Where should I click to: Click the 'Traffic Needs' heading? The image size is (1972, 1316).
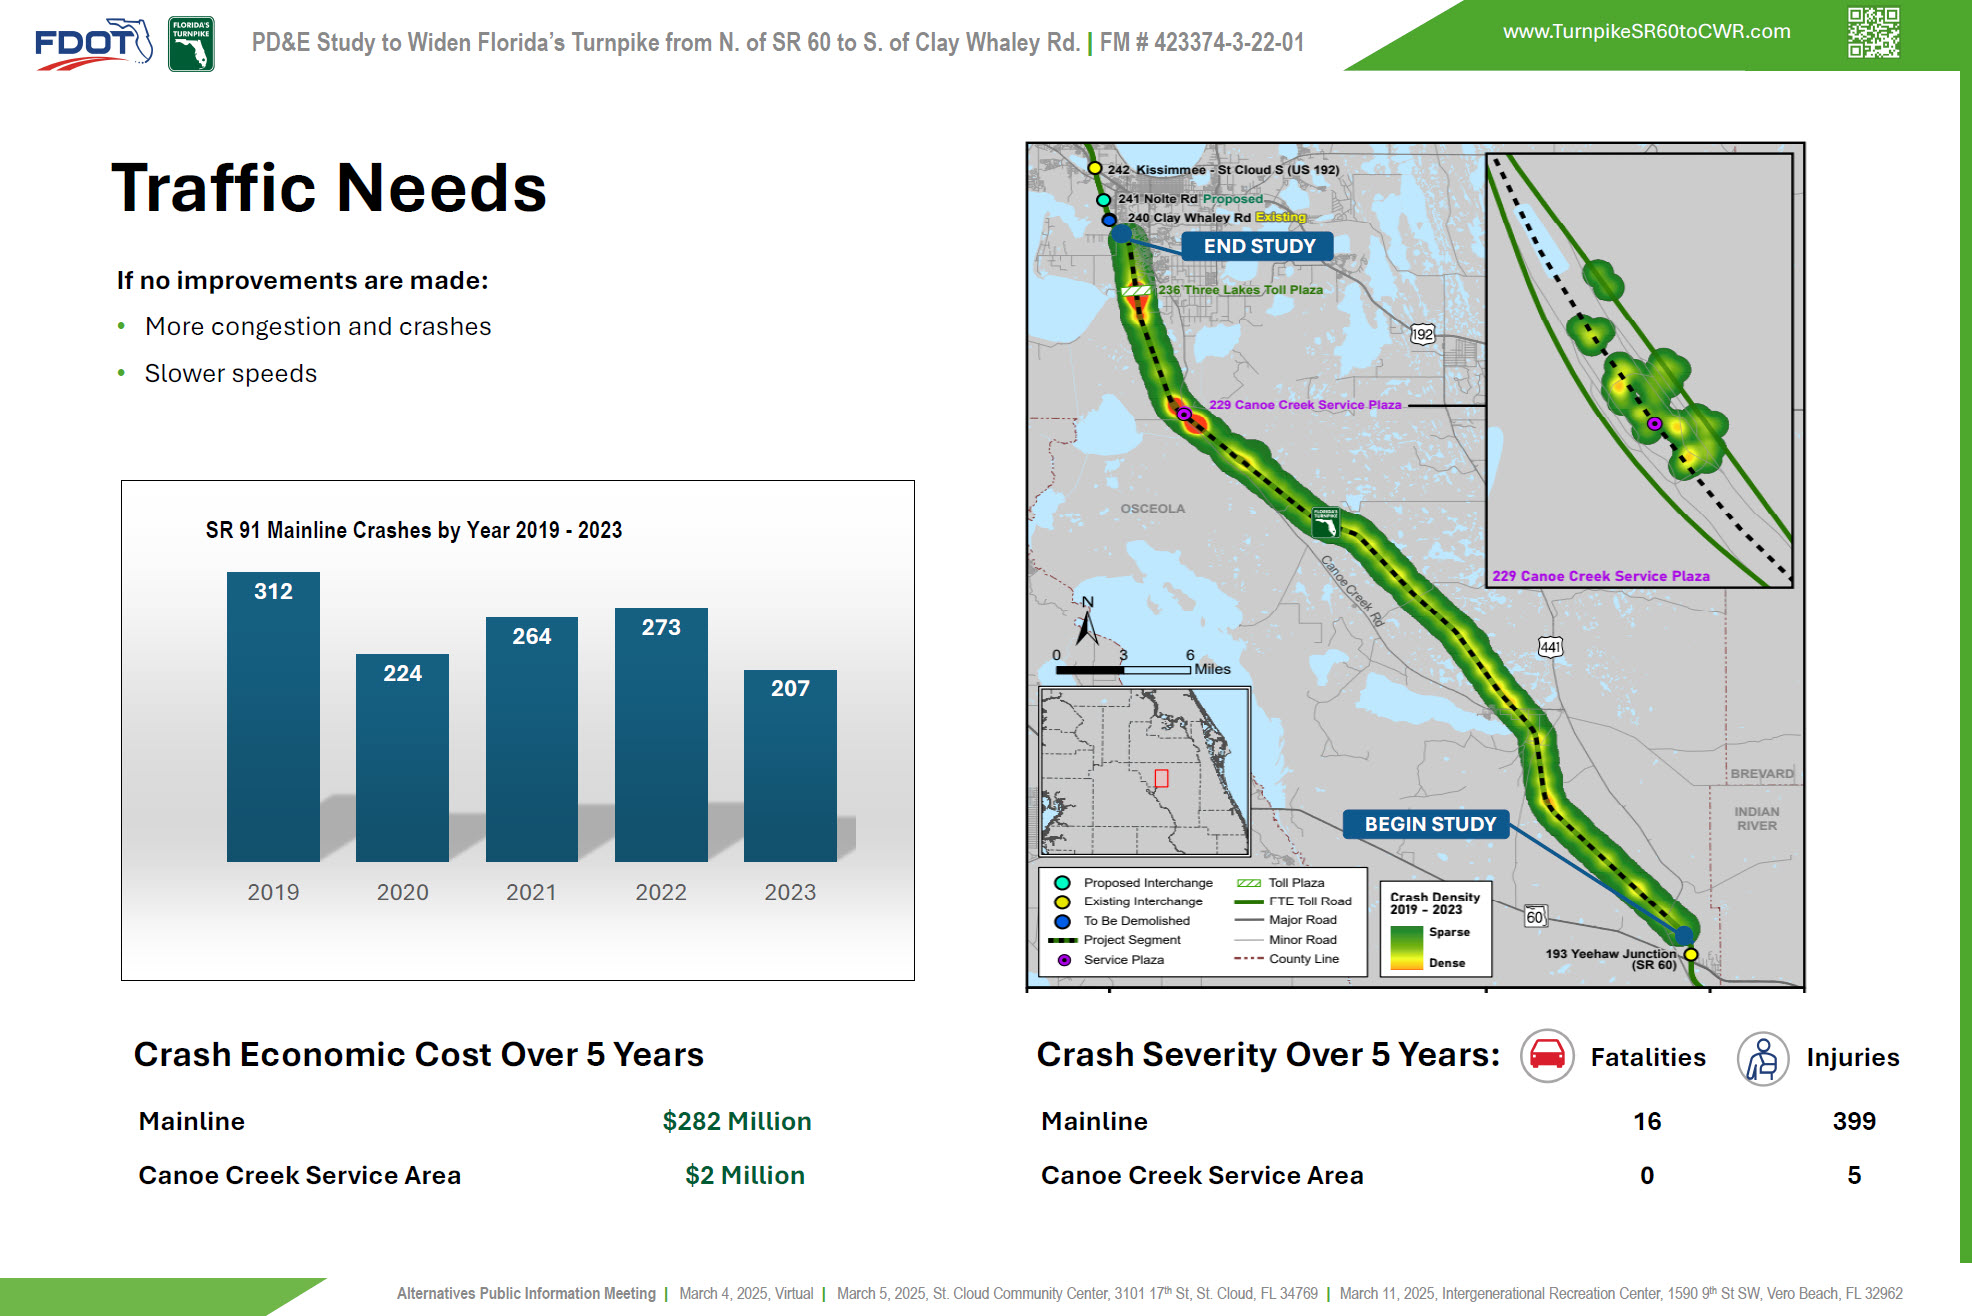click(x=329, y=187)
